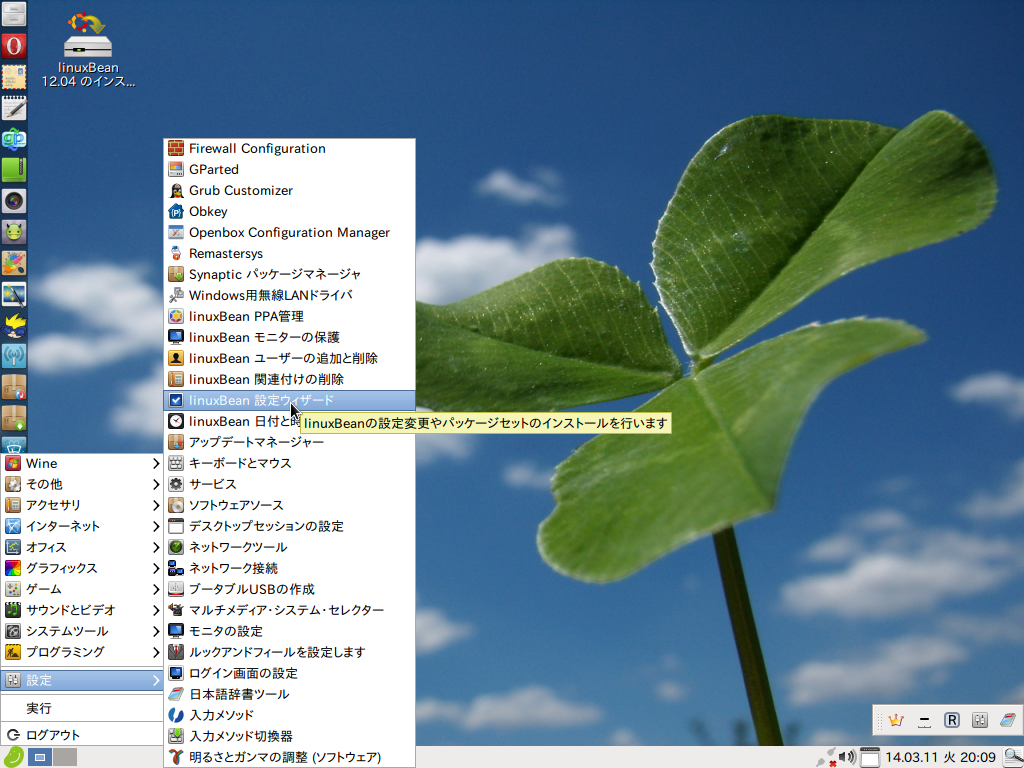Click the Synaptic package manager icon

tap(176, 274)
